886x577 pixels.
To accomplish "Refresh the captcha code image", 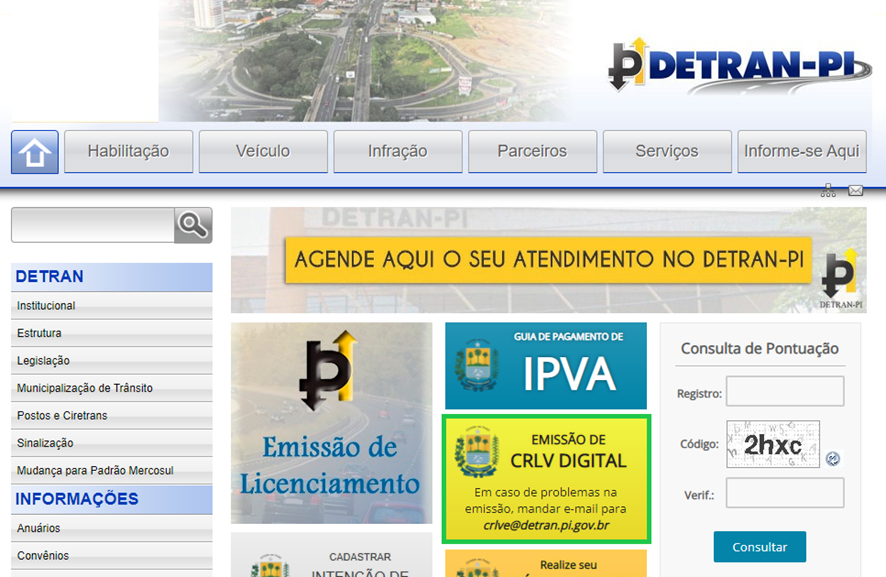I will tap(832, 458).
